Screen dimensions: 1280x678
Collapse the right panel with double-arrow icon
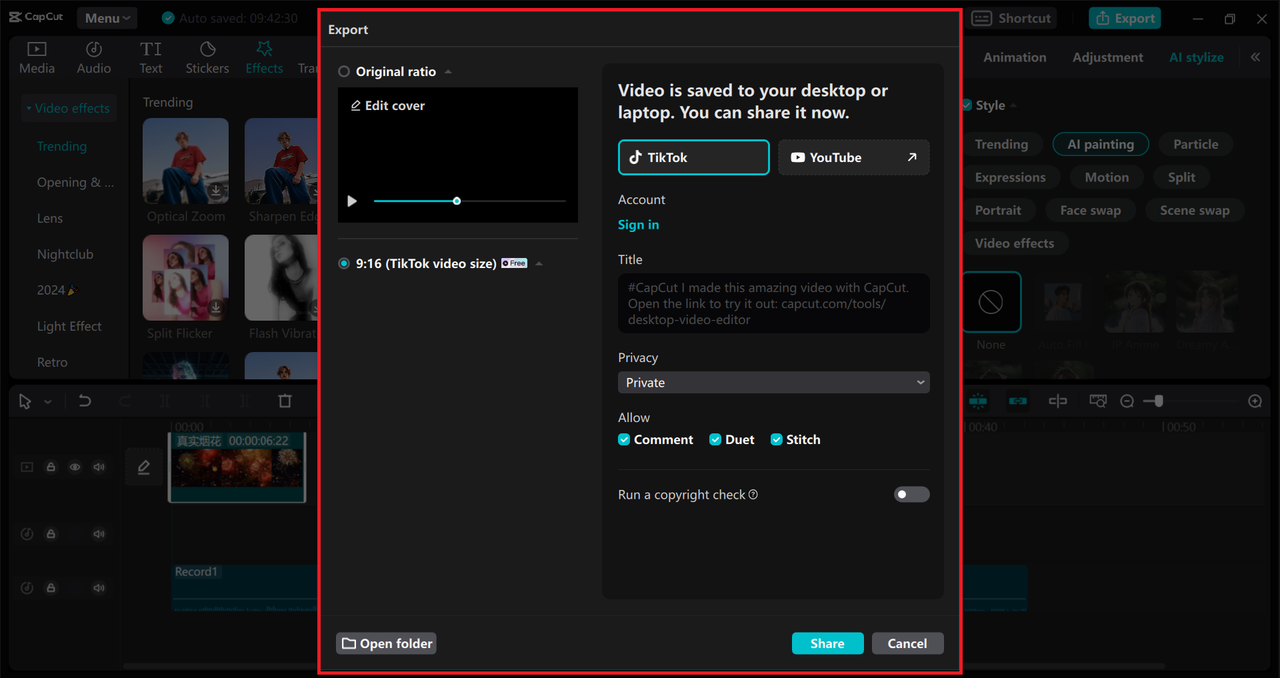pos(1255,57)
